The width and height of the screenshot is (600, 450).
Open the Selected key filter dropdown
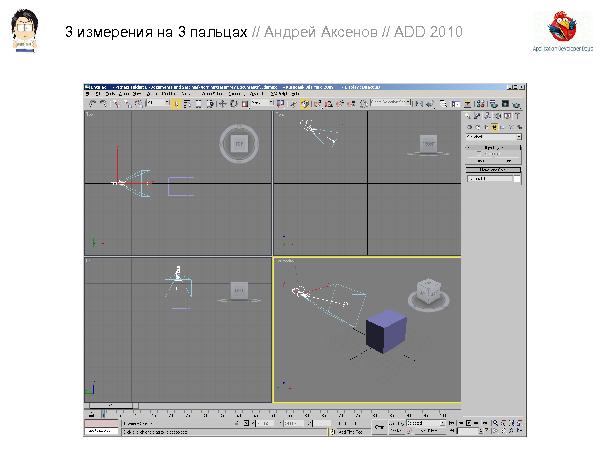tap(426, 424)
